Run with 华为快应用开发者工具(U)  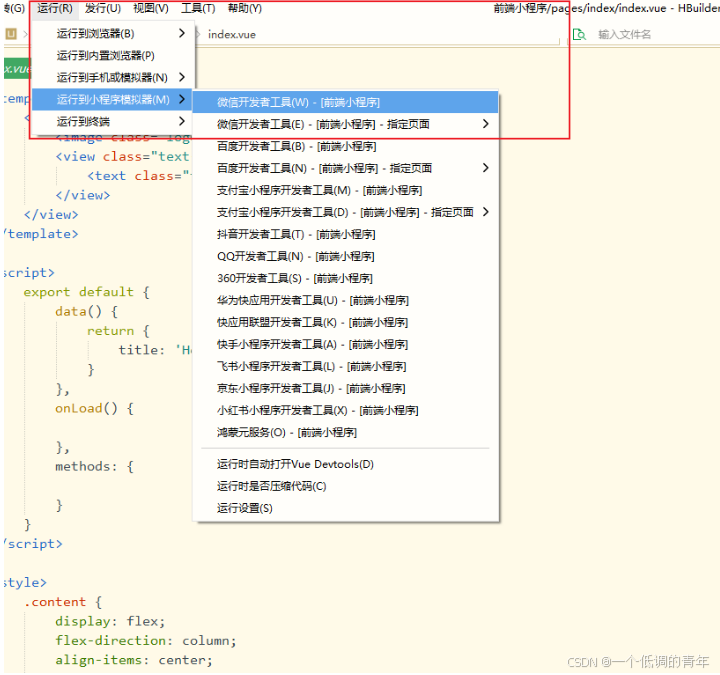coord(345,301)
